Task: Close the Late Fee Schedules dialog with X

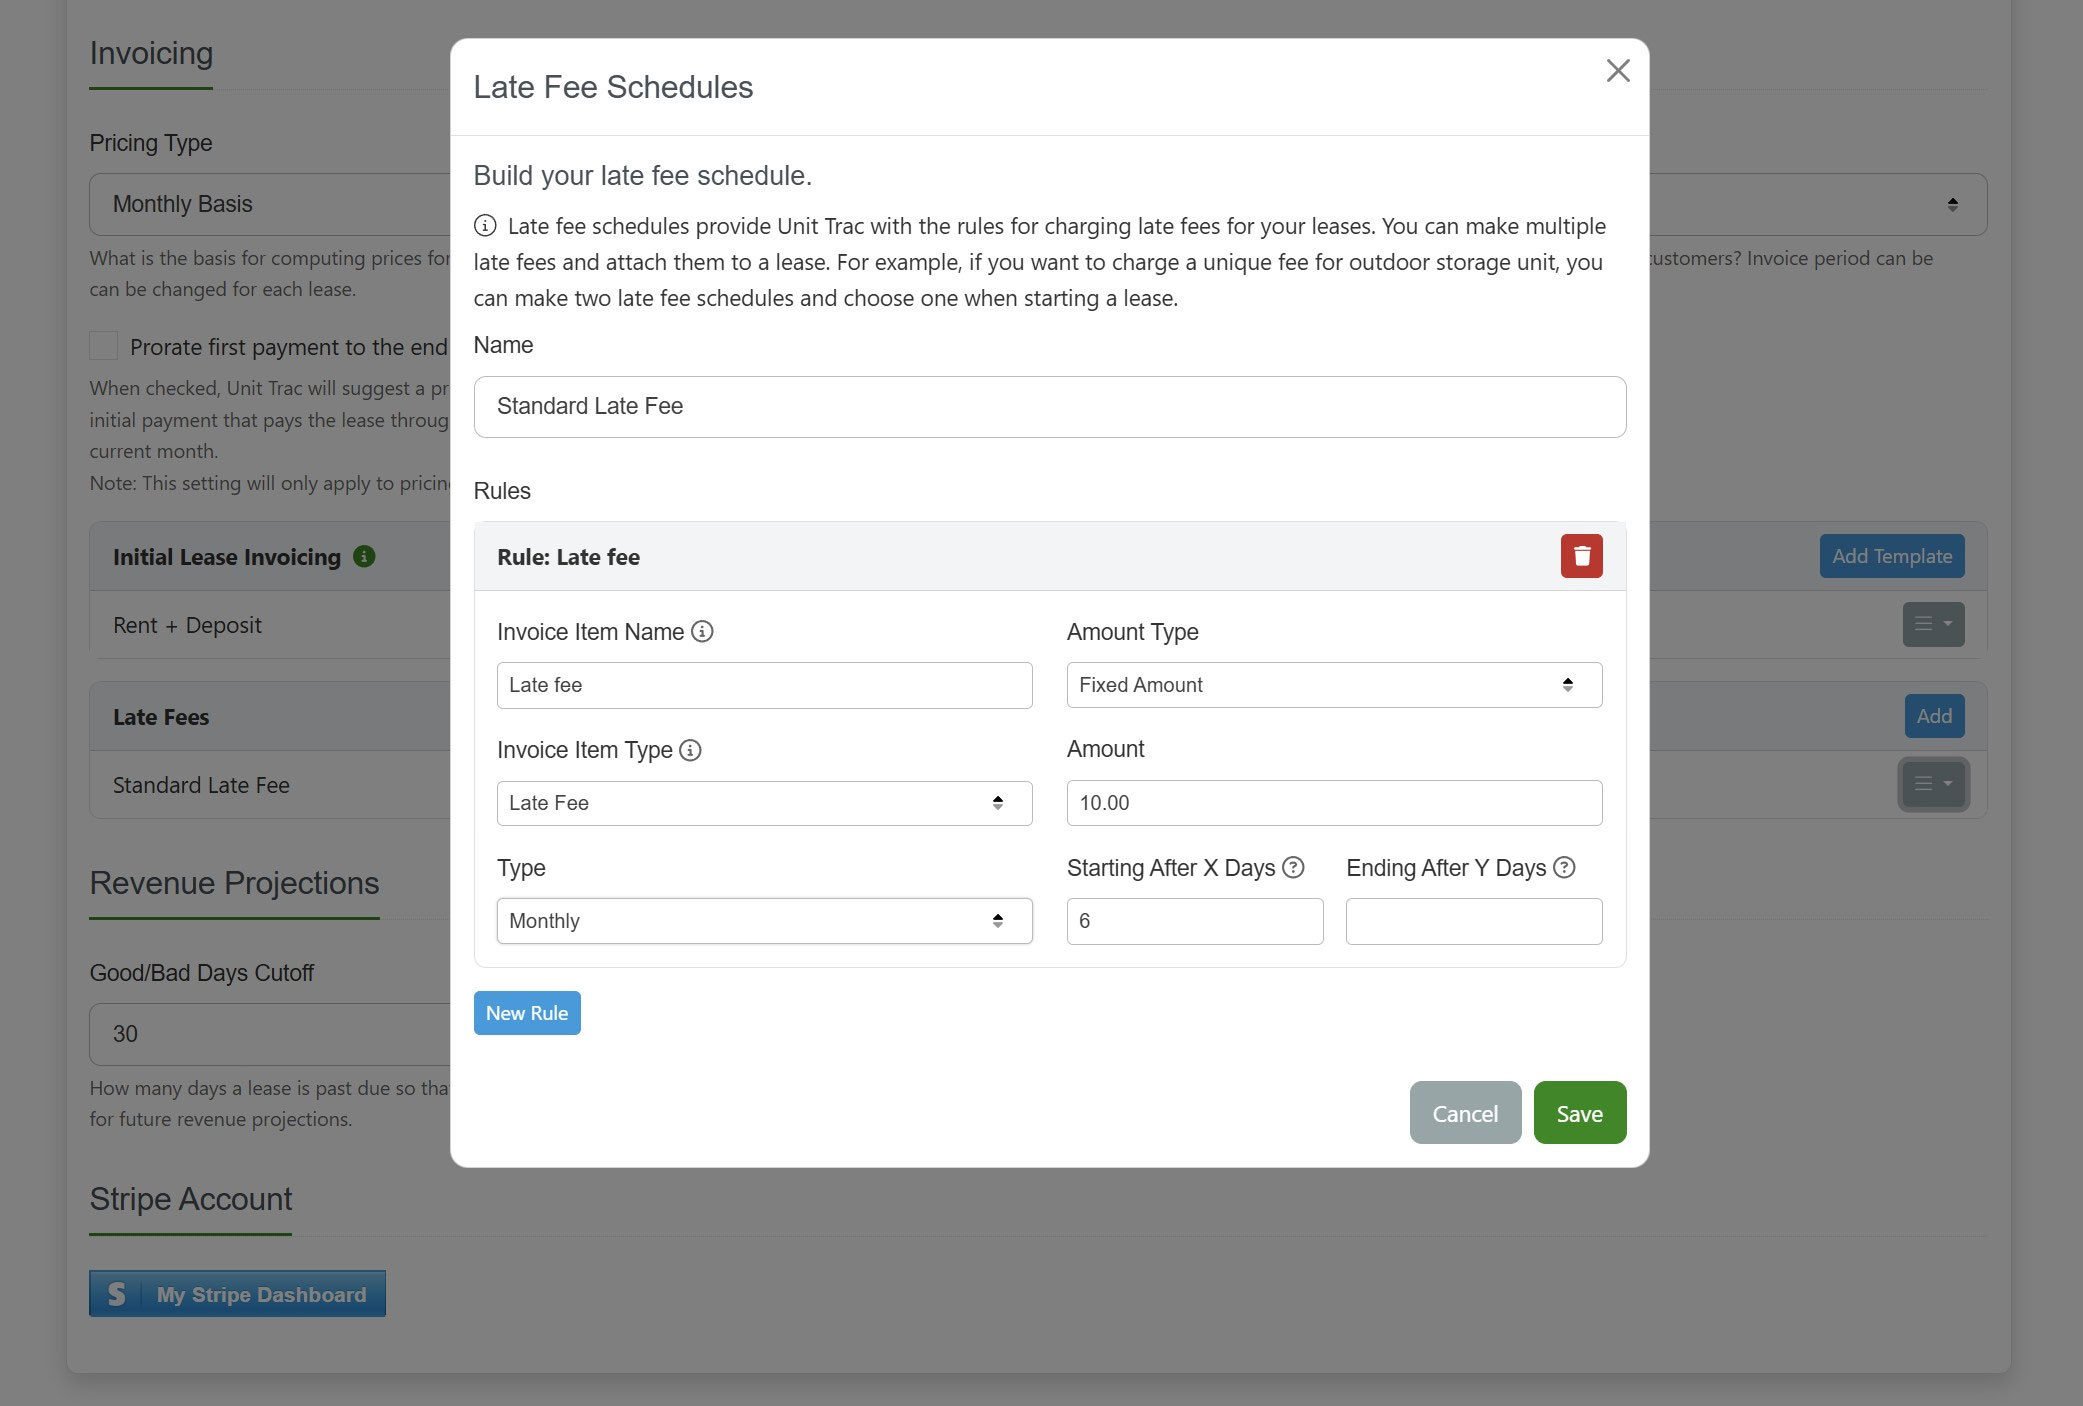Action: point(1617,71)
